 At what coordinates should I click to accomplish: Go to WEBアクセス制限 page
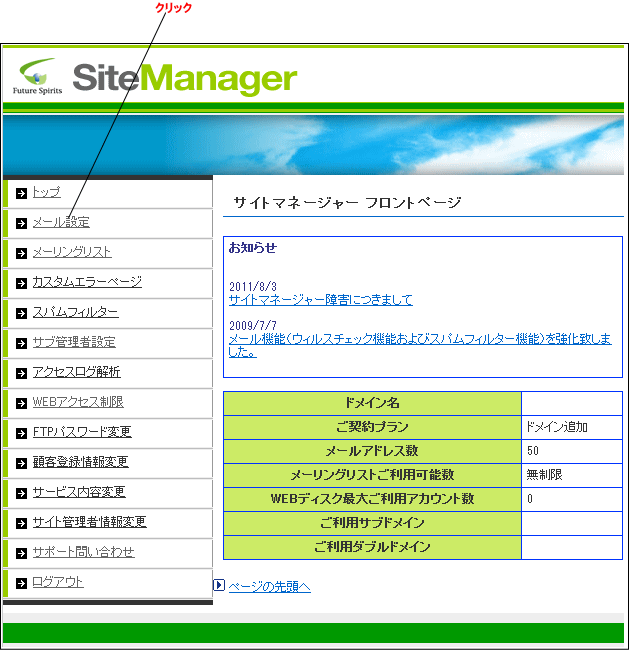pyautogui.click(x=78, y=402)
